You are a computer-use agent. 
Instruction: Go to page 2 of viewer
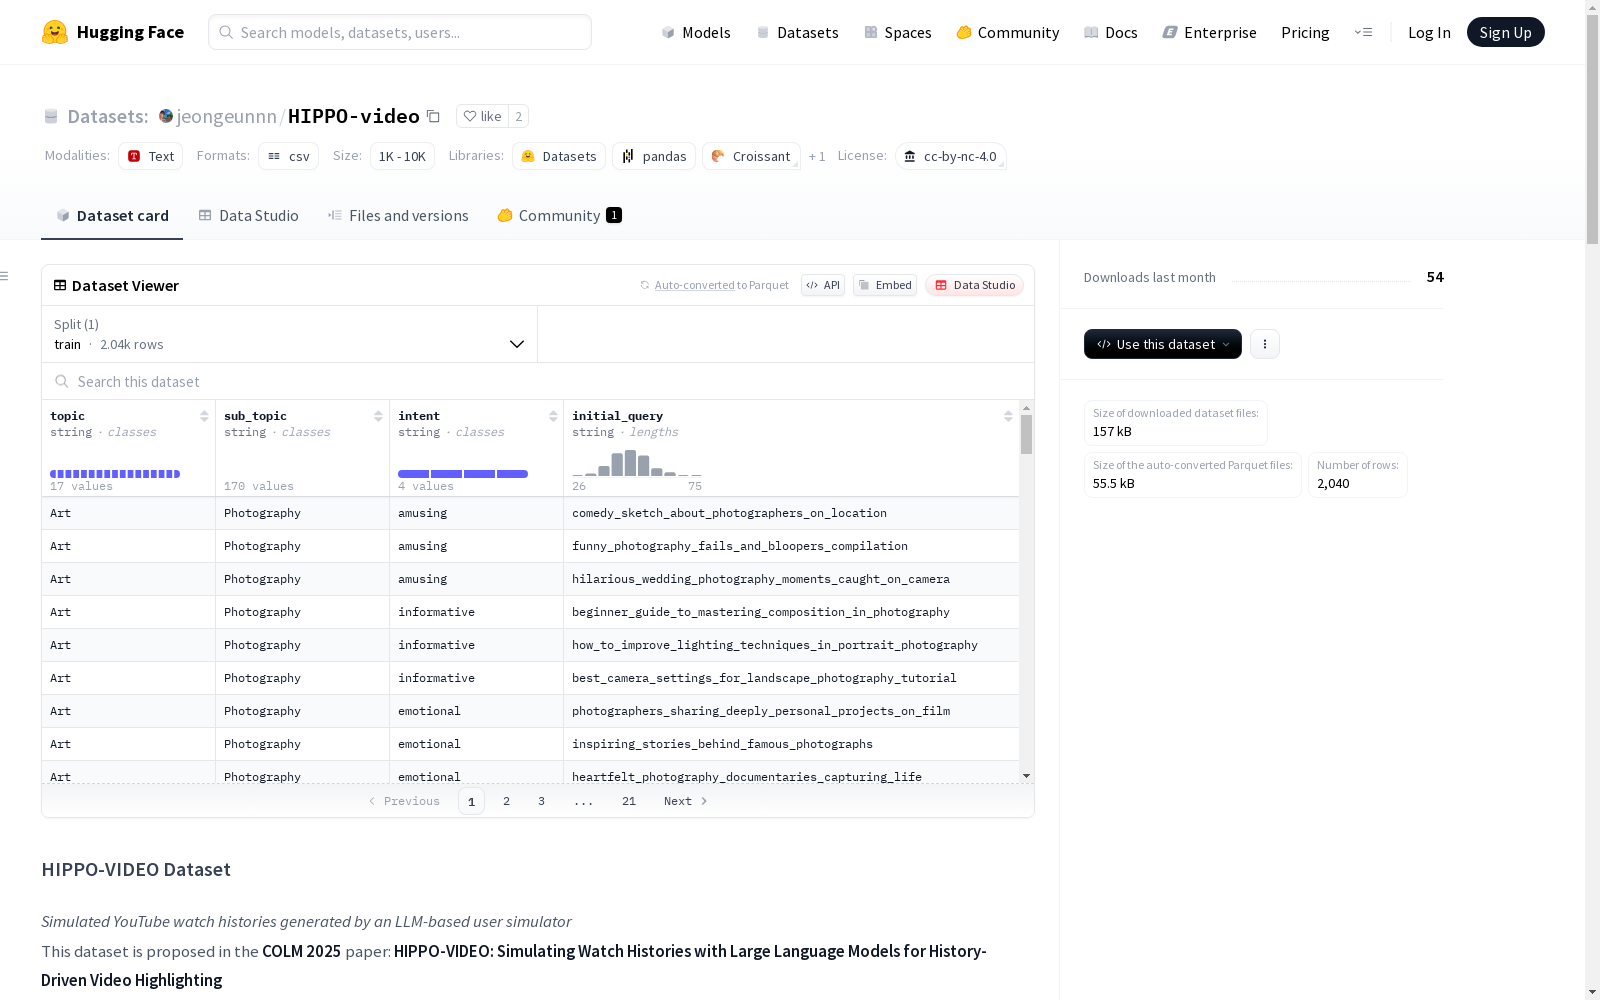(507, 801)
